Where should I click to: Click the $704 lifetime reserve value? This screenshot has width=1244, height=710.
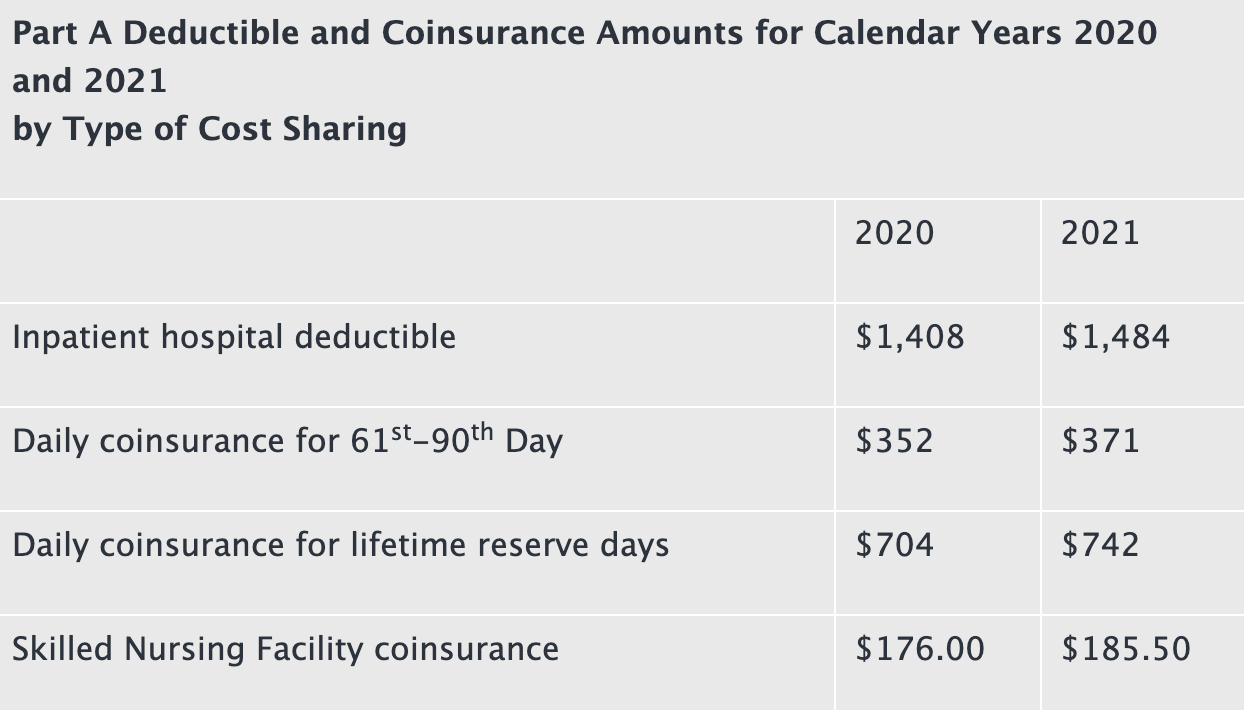click(894, 545)
